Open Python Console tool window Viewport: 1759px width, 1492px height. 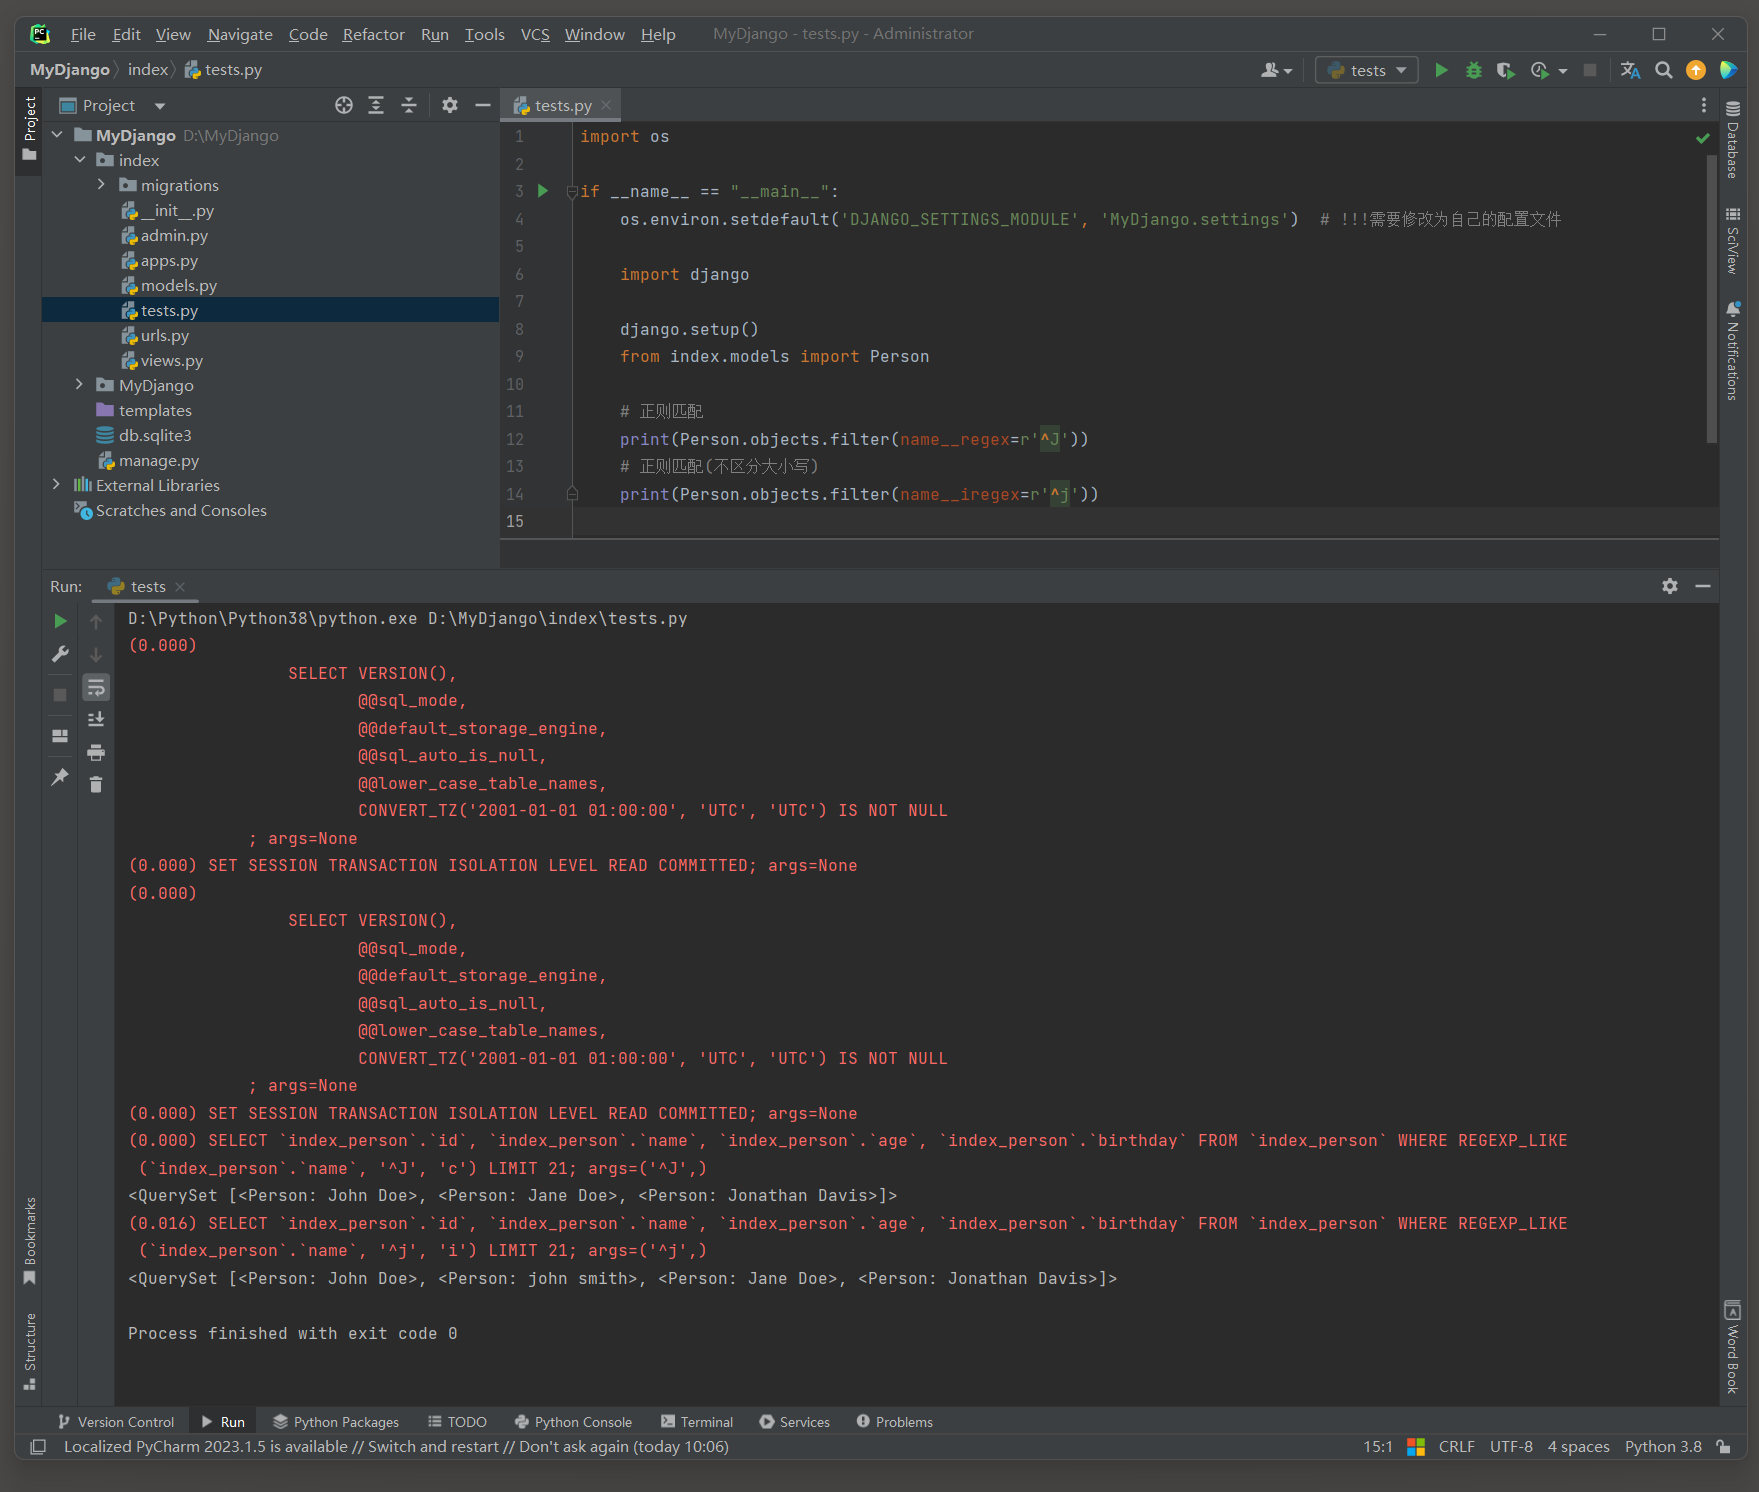574,1422
